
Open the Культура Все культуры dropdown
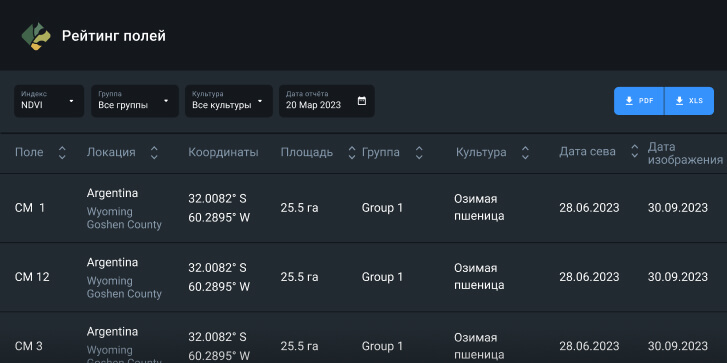(x=229, y=101)
